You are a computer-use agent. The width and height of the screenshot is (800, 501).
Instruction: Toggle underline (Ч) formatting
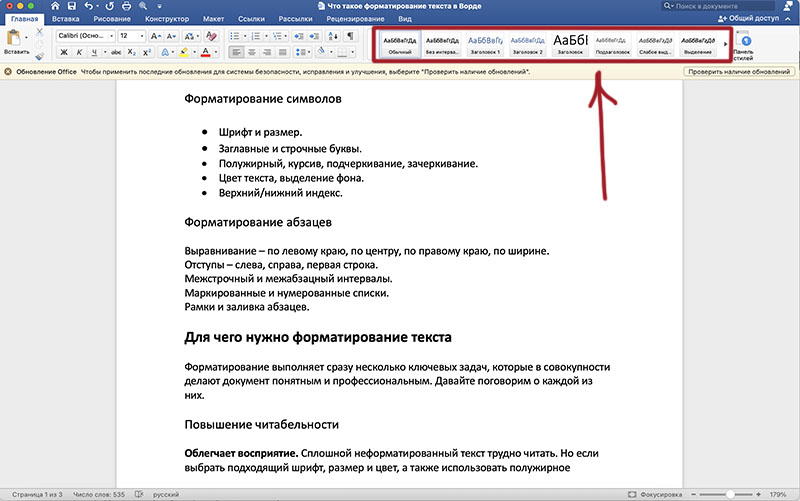pyautogui.click(x=94, y=52)
